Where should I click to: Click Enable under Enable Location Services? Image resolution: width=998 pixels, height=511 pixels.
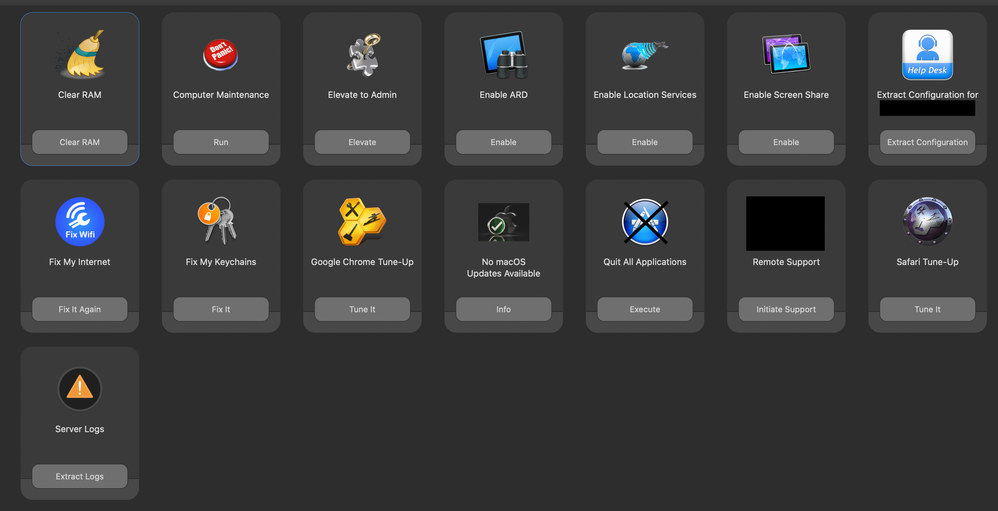click(x=645, y=142)
